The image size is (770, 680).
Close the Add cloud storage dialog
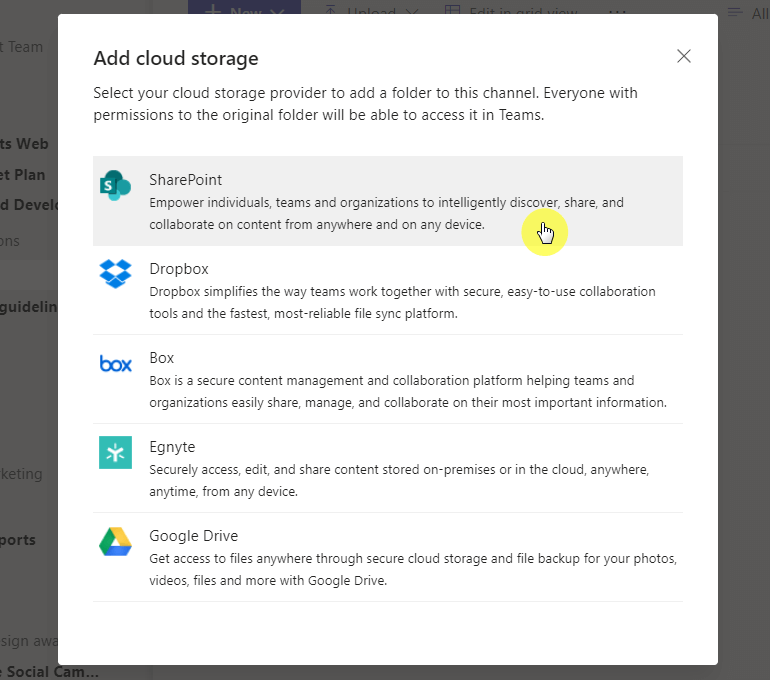pos(684,56)
